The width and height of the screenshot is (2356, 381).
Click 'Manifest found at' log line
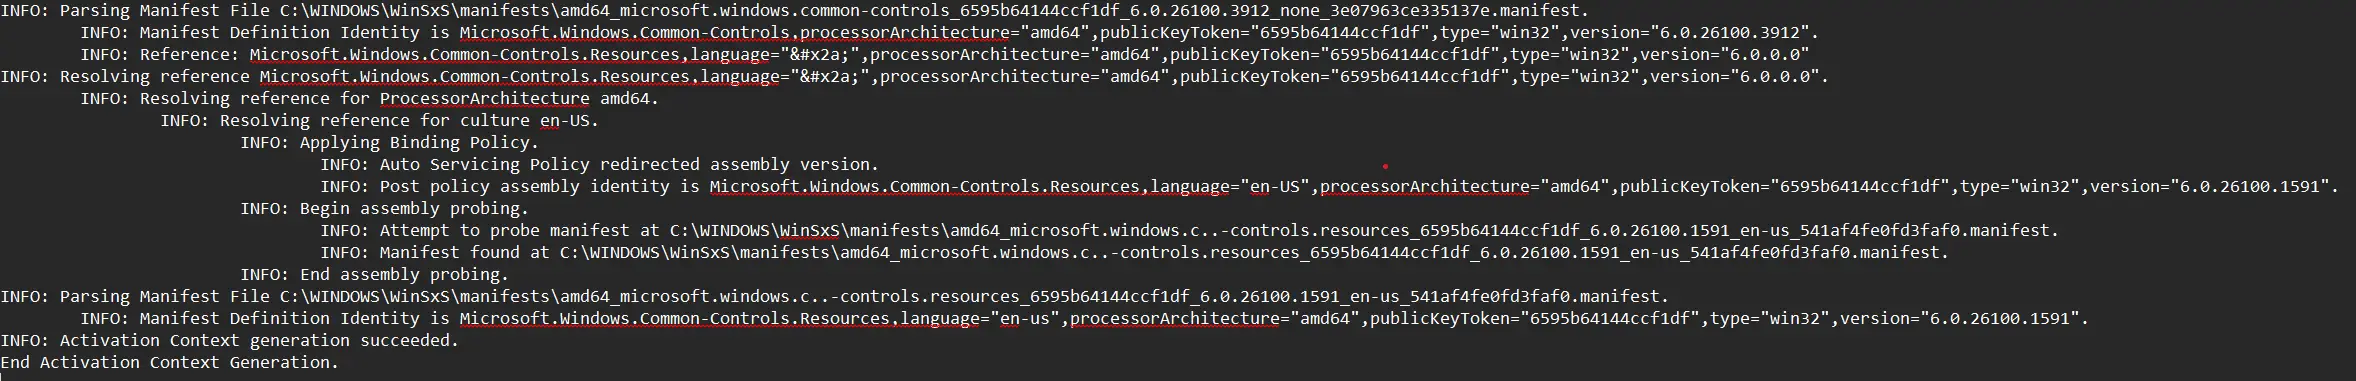1134,252
